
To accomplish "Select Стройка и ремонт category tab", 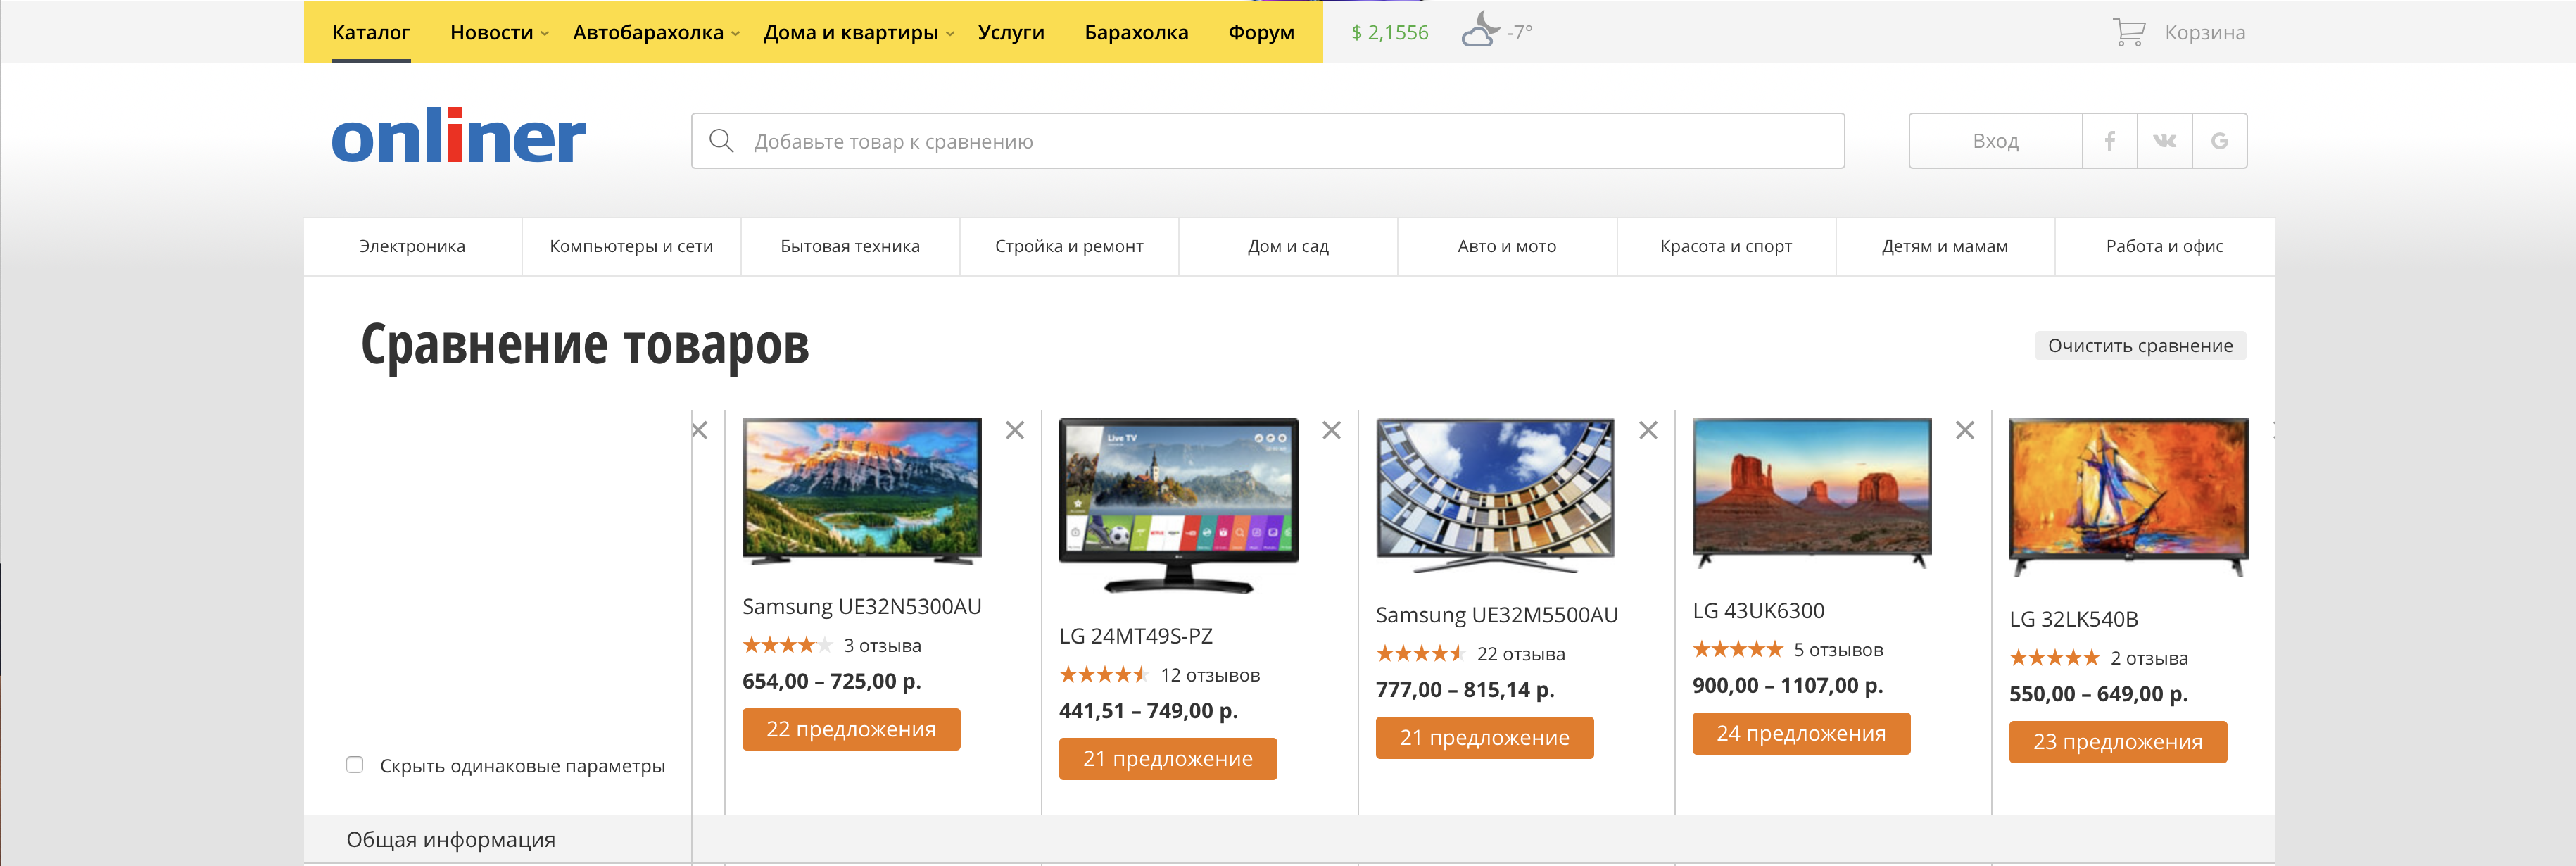I will click(1069, 246).
